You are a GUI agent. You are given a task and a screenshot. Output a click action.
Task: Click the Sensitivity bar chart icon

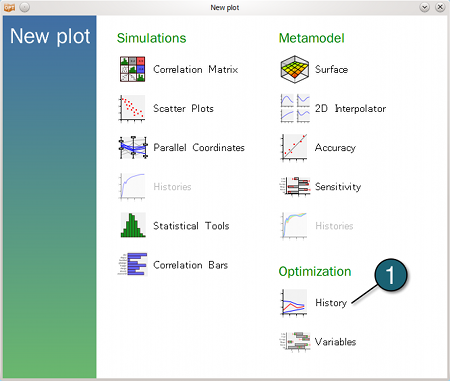pos(295,186)
